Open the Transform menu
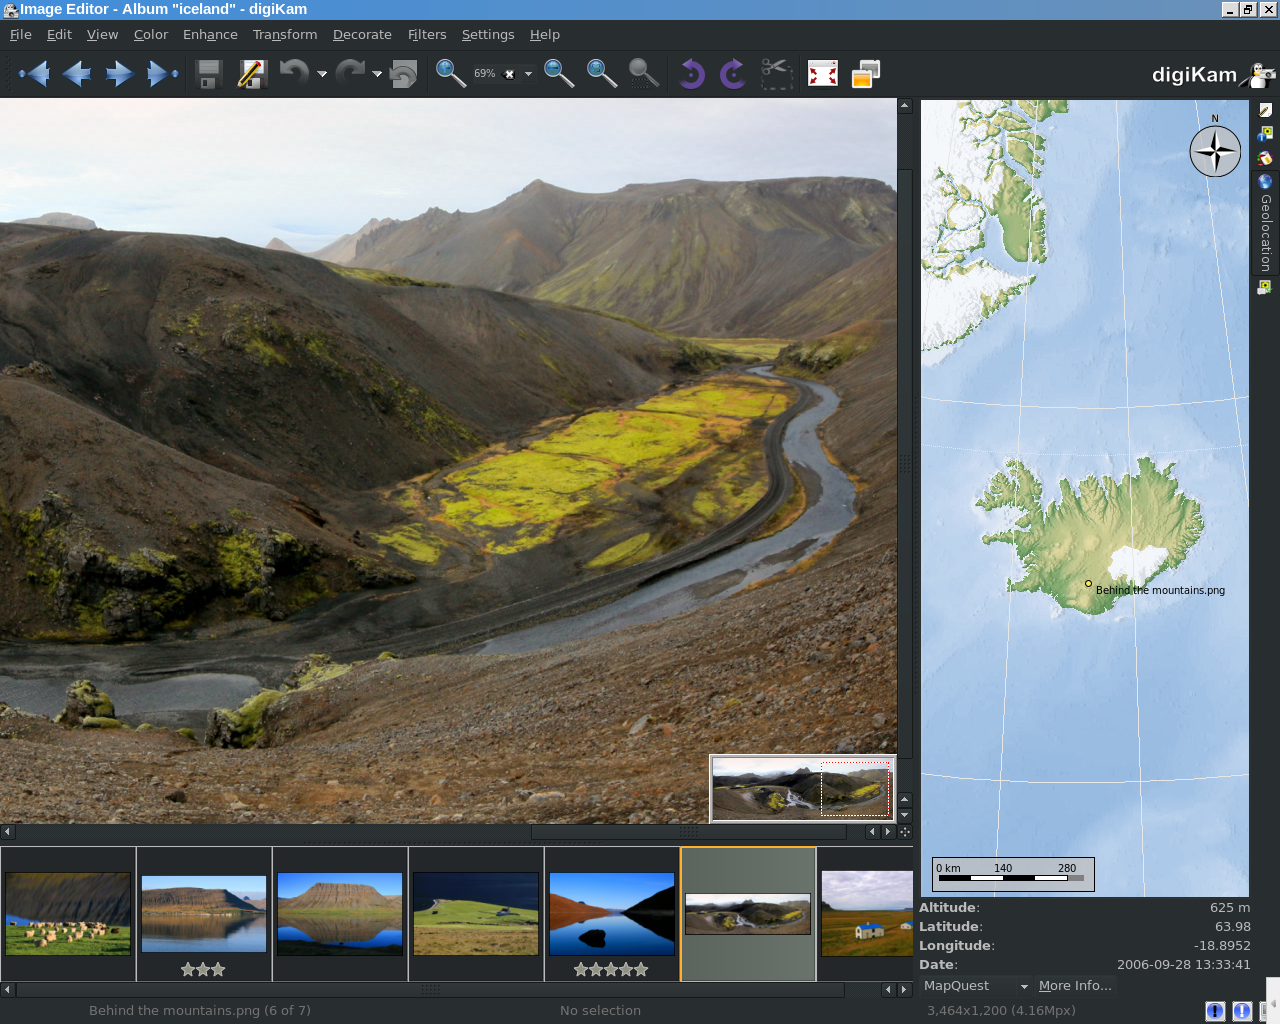The height and width of the screenshot is (1024, 1280). pos(285,34)
